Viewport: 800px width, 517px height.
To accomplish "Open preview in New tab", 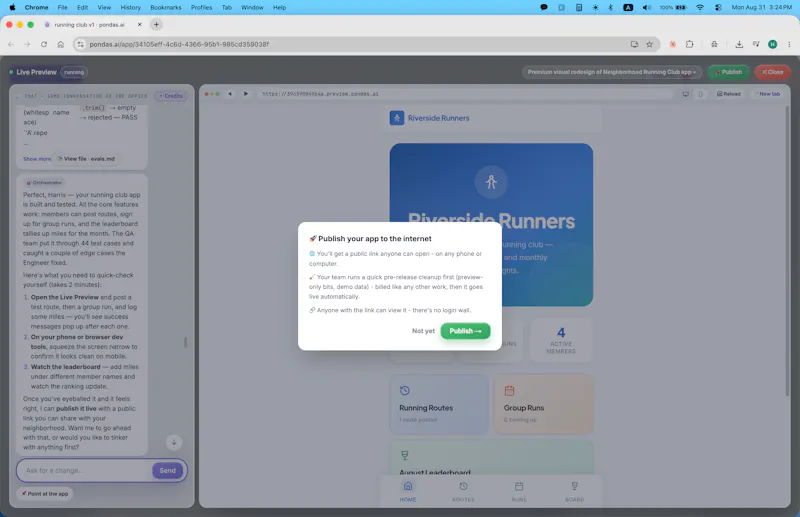I will point(767,94).
